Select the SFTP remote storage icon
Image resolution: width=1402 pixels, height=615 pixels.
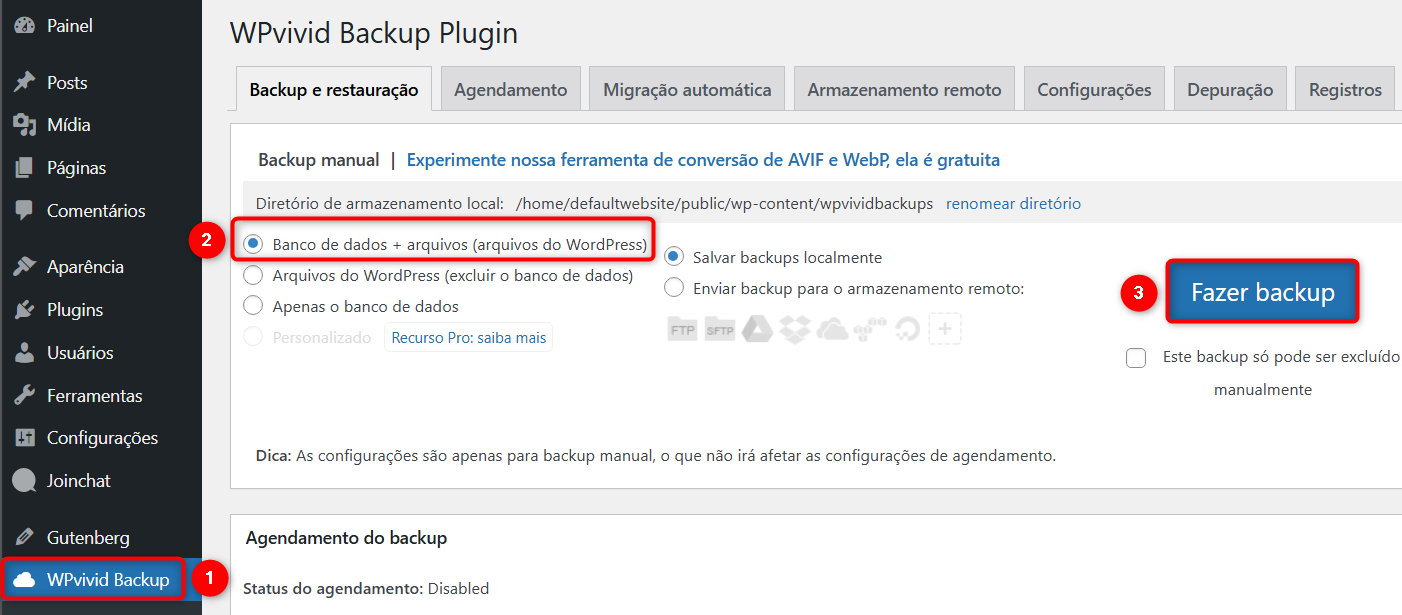(x=720, y=330)
